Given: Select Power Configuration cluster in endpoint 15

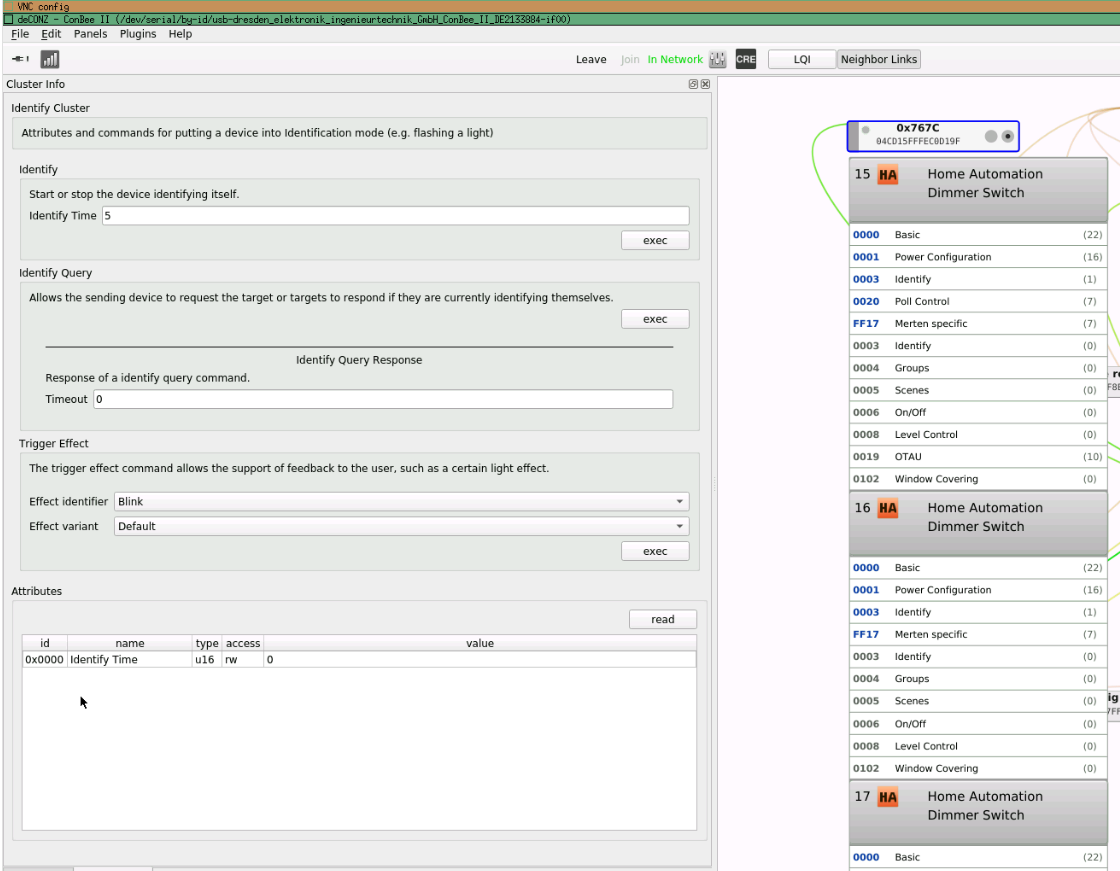Looking at the screenshot, I should (978, 257).
